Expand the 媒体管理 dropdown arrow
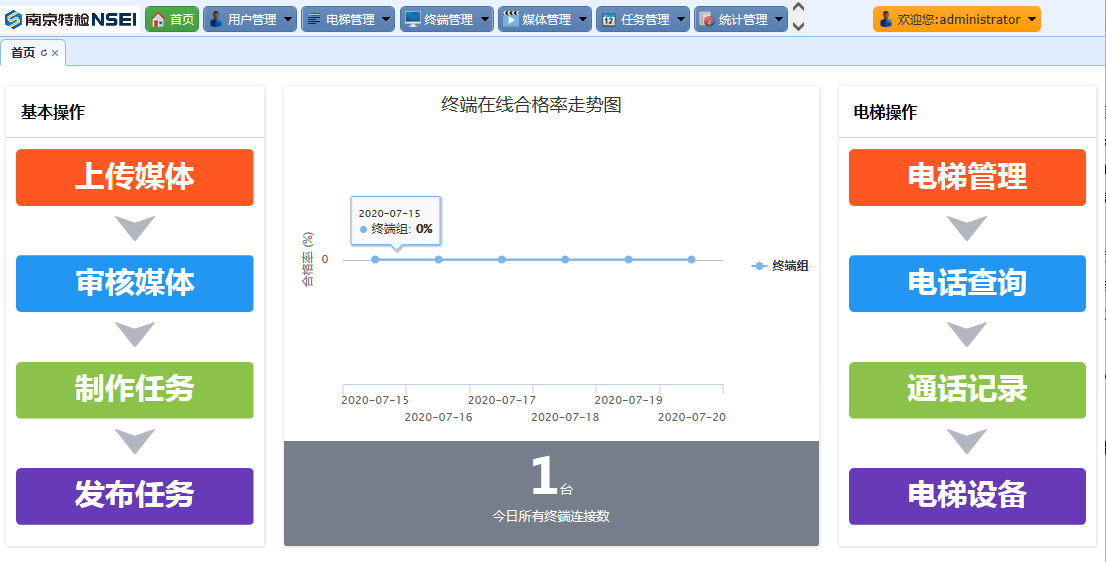The width and height of the screenshot is (1106, 562). pyautogui.click(x=583, y=19)
